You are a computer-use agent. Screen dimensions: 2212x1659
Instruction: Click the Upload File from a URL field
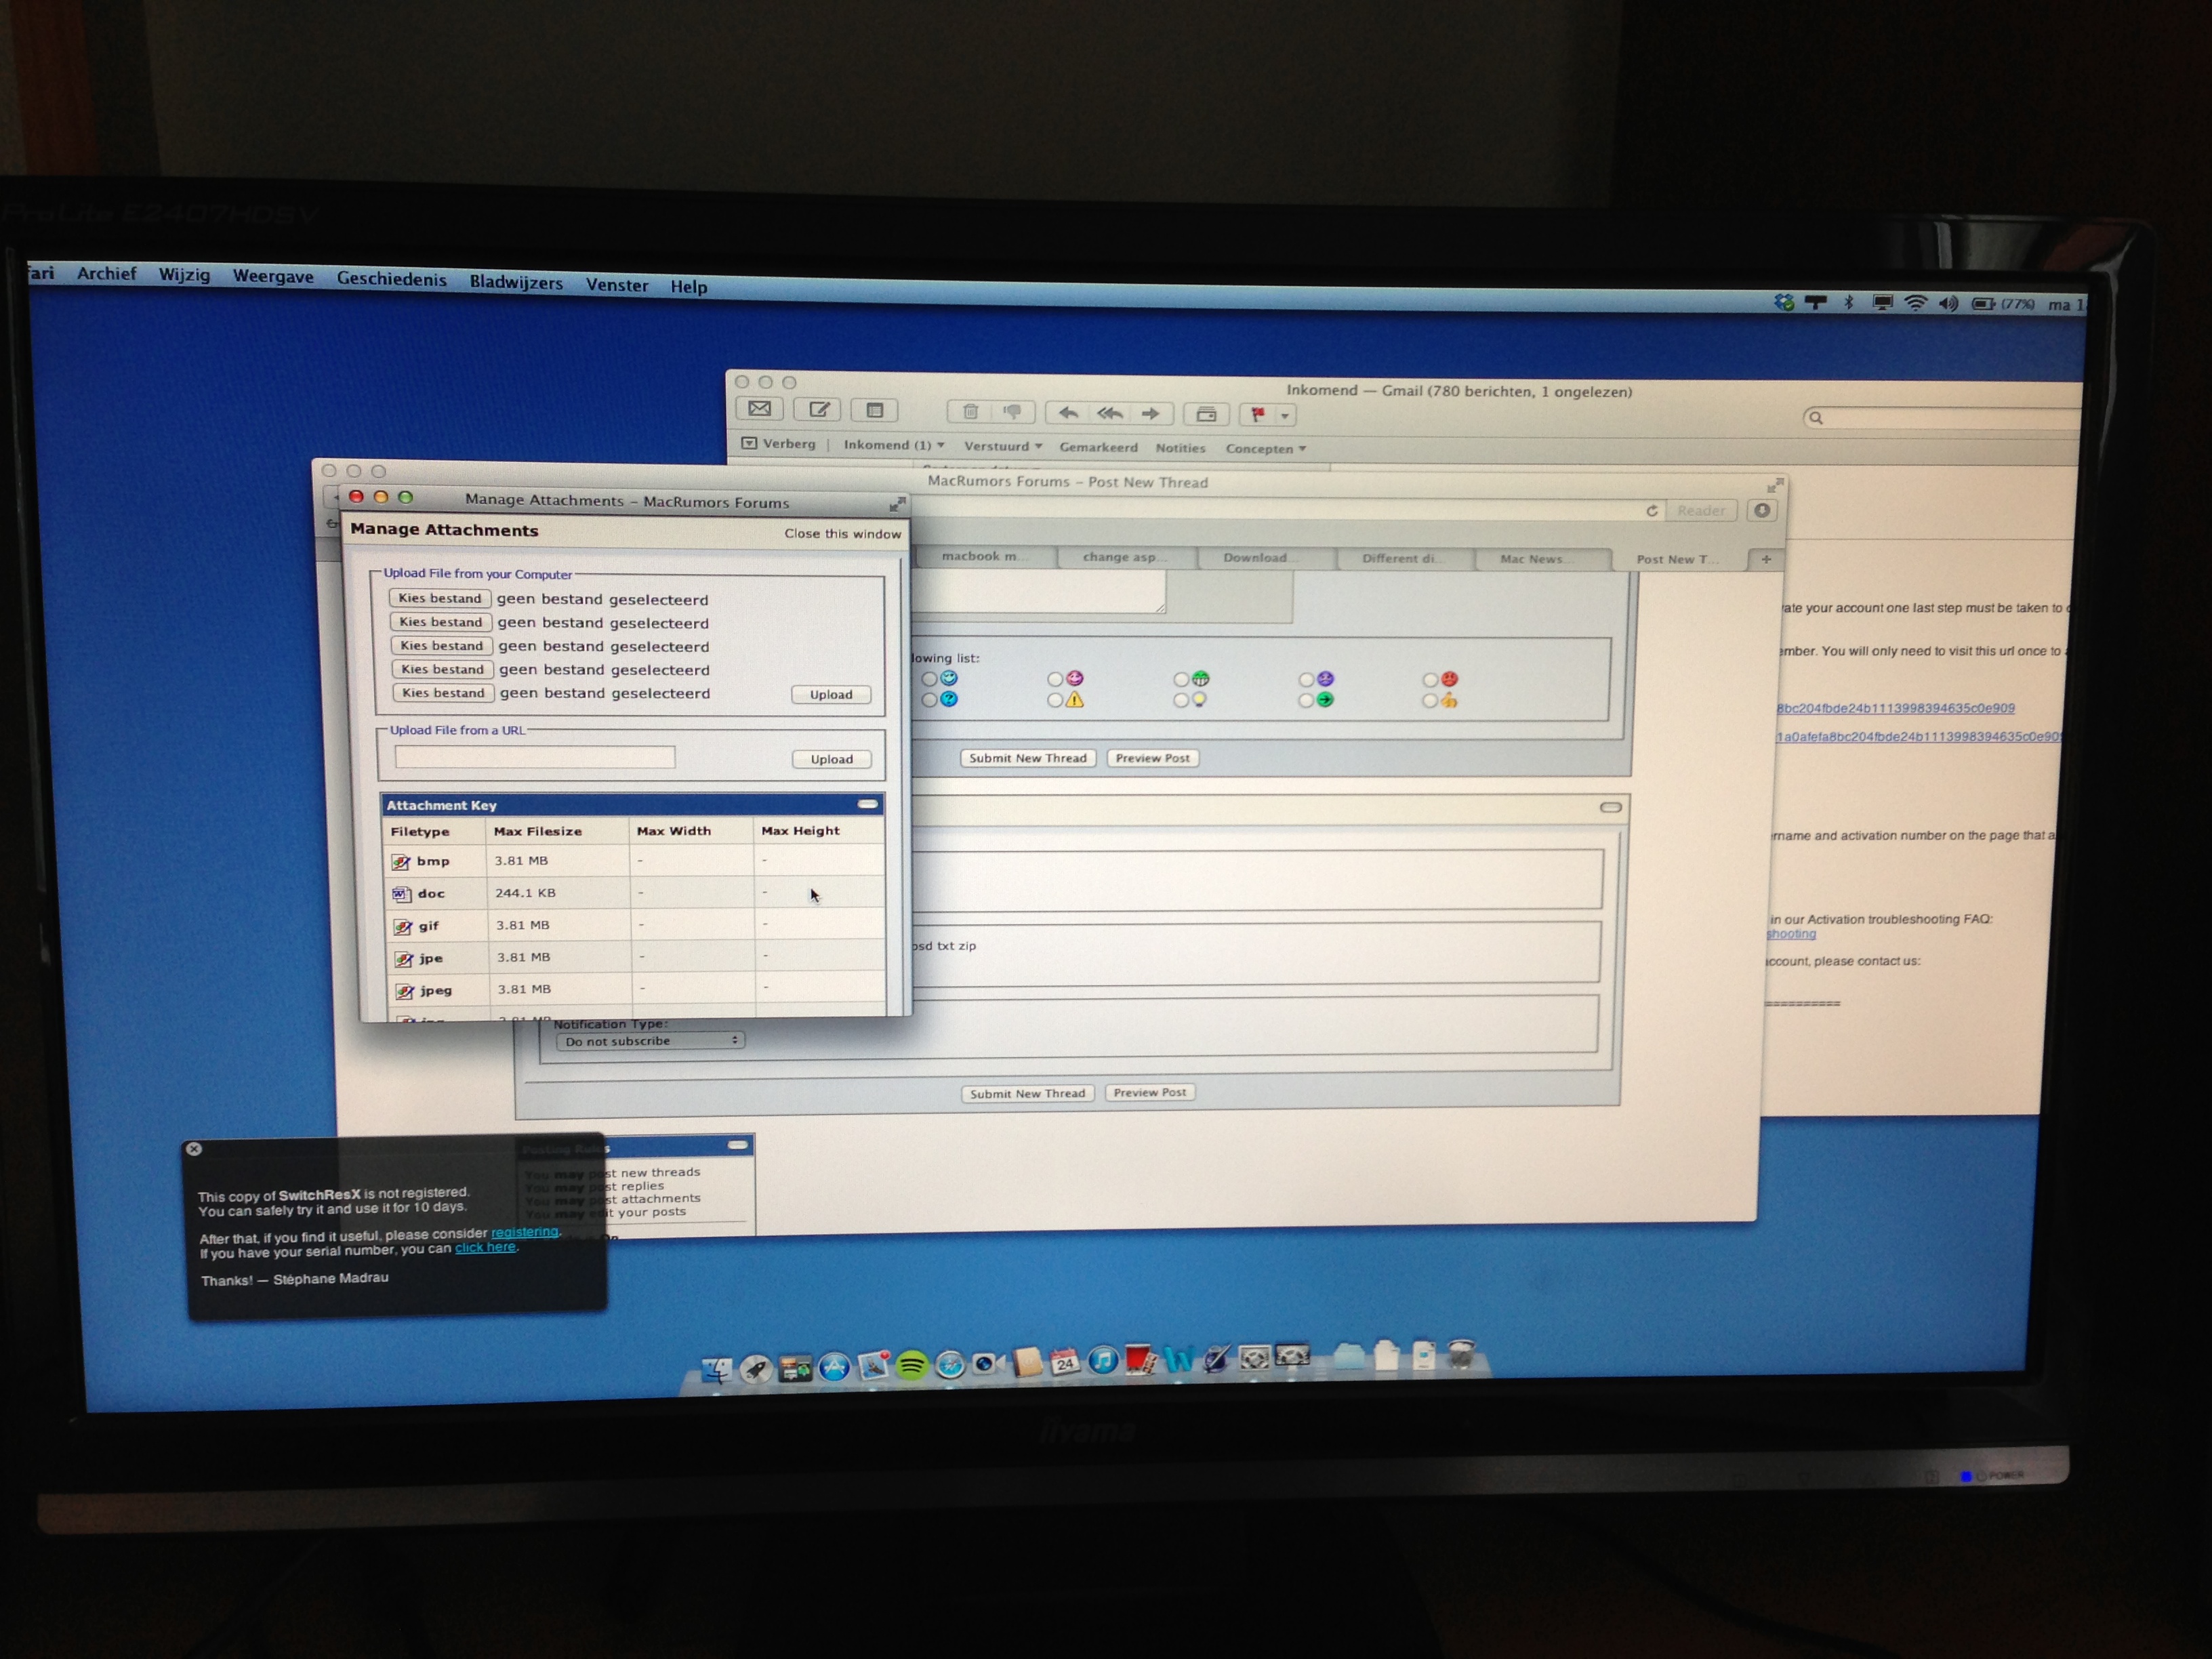click(535, 758)
